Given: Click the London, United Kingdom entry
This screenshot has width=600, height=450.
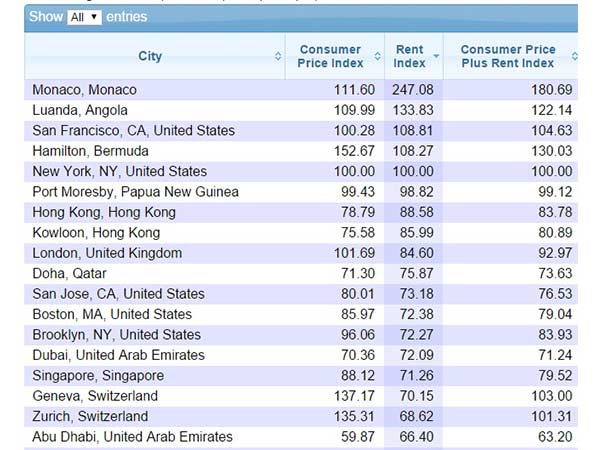Looking at the screenshot, I should point(107,253).
